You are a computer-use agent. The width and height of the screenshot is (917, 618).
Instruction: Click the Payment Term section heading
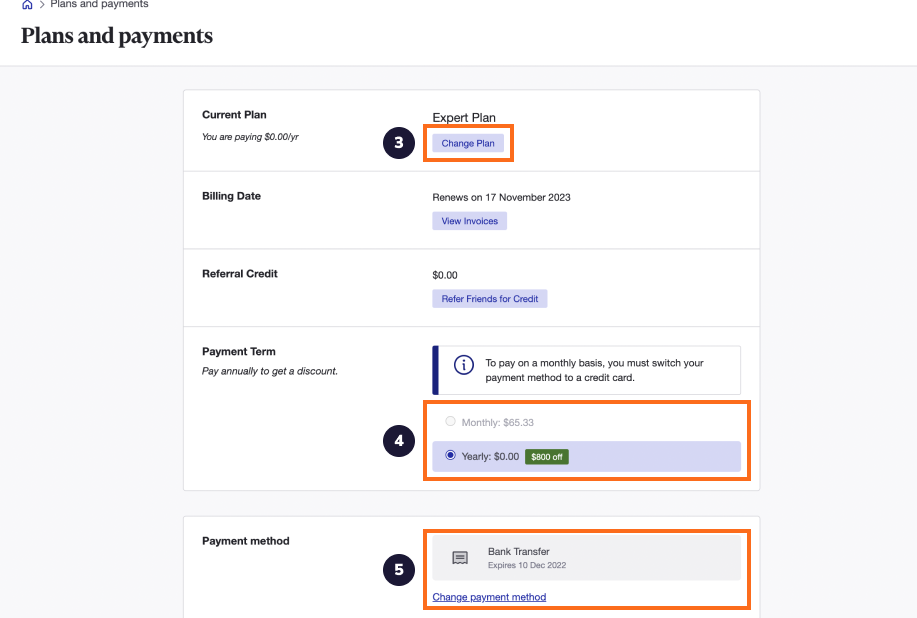[x=238, y=351]
